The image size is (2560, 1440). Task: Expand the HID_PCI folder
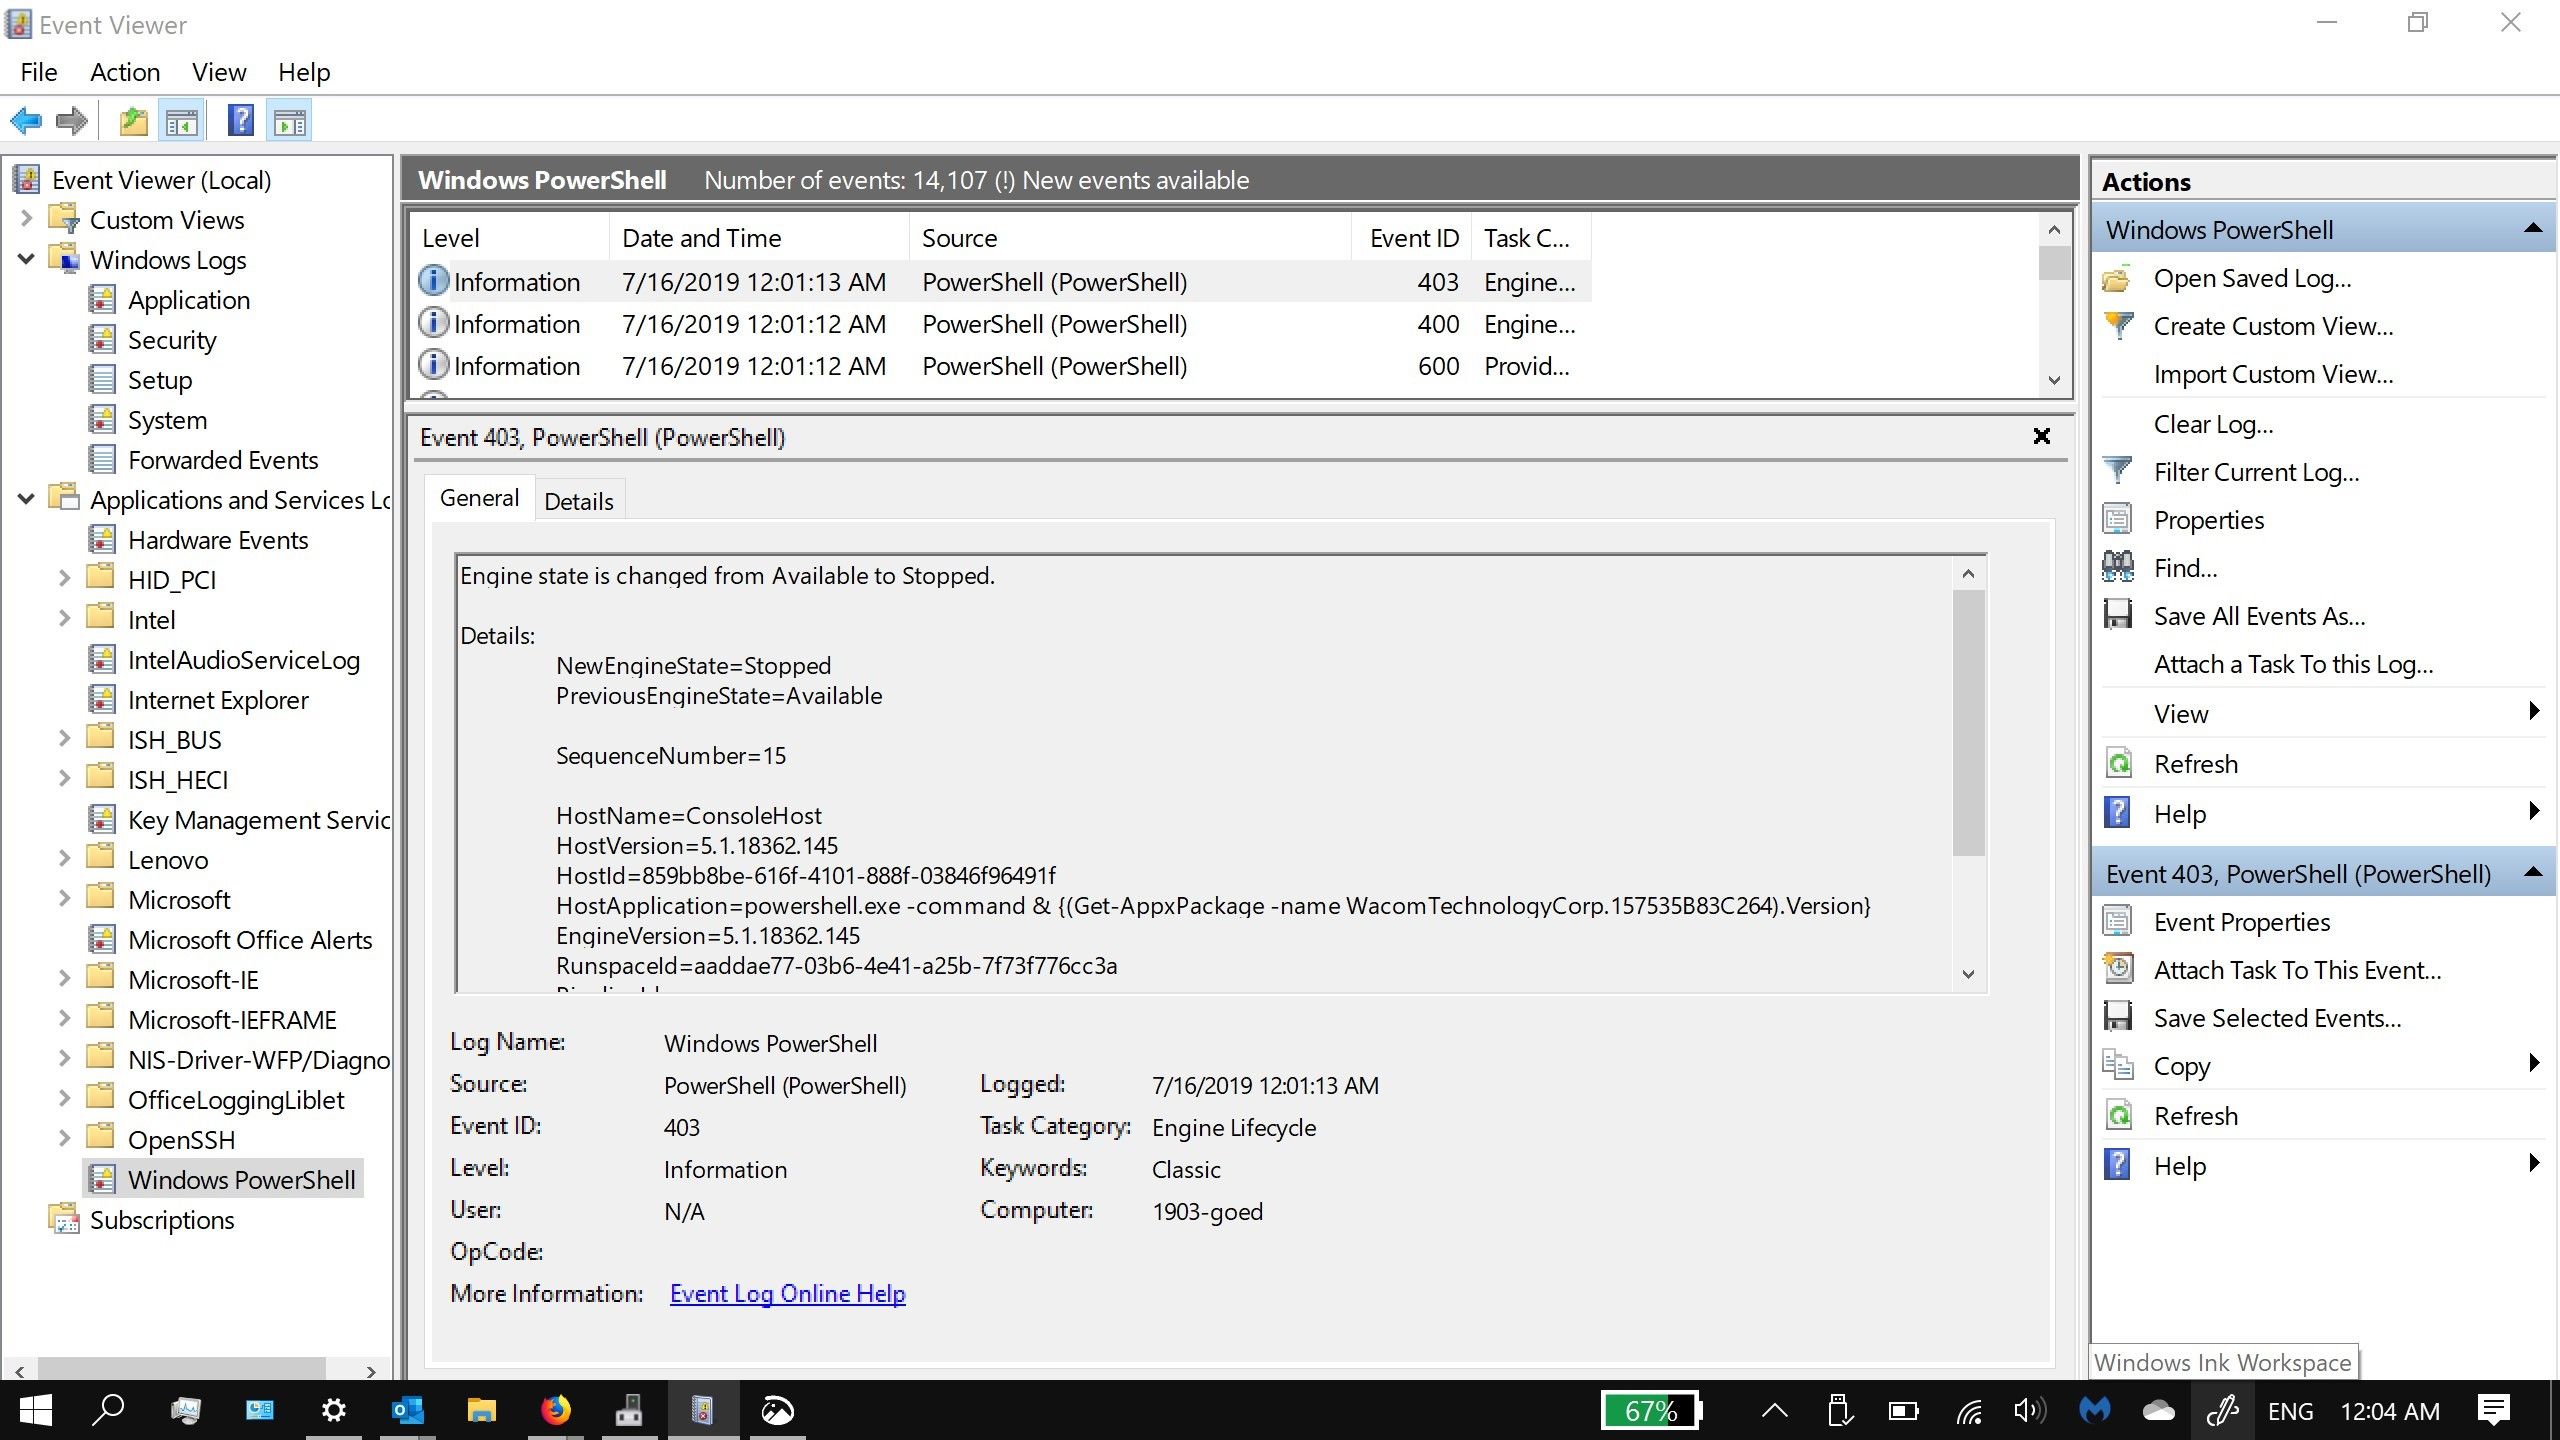click(64, 578)
